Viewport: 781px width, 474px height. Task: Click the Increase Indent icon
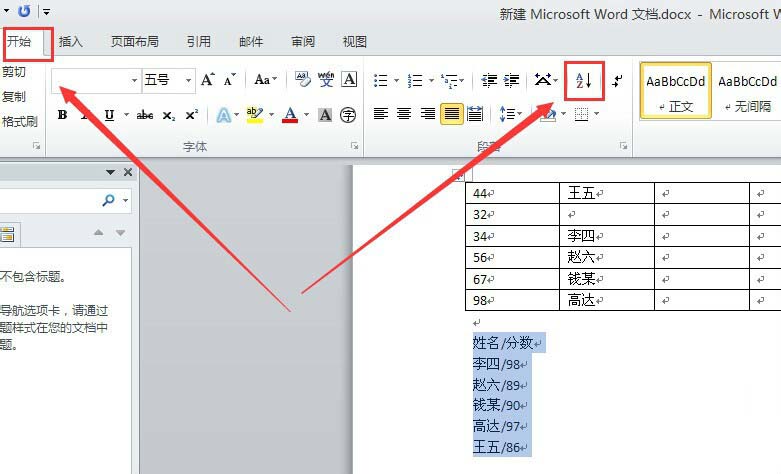512,80
